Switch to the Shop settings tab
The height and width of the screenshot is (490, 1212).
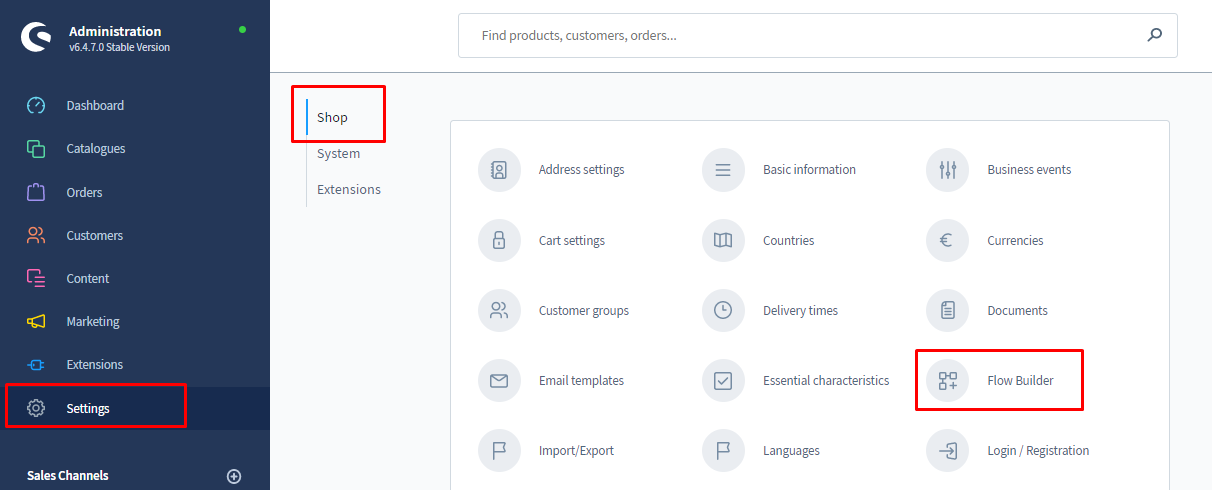click(332, 117)
